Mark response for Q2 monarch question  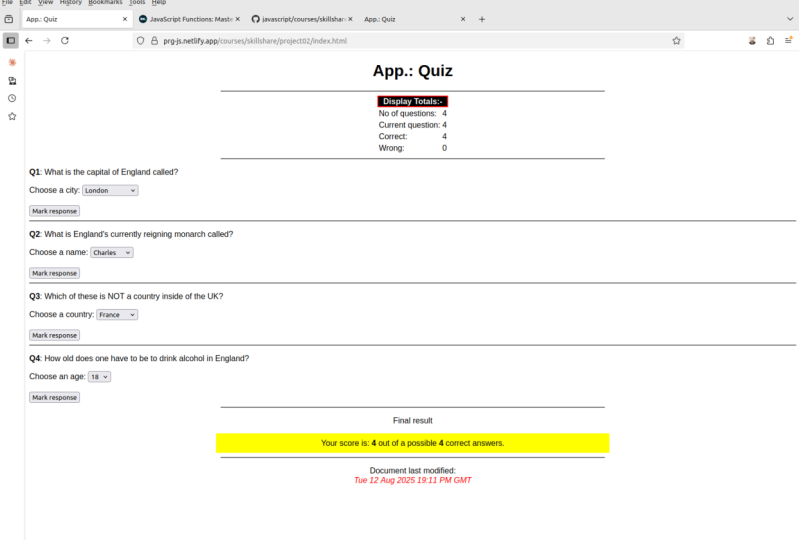(x=55, y=273)
